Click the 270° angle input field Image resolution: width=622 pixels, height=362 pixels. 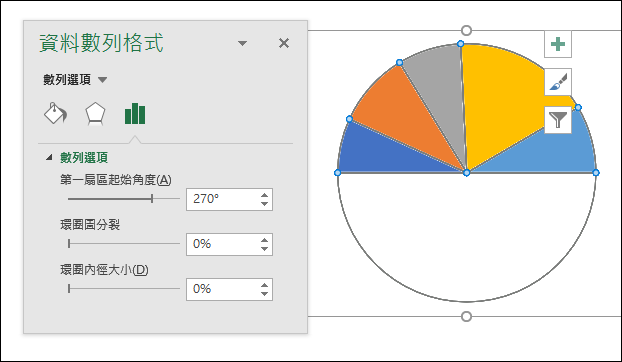[223, 199]
